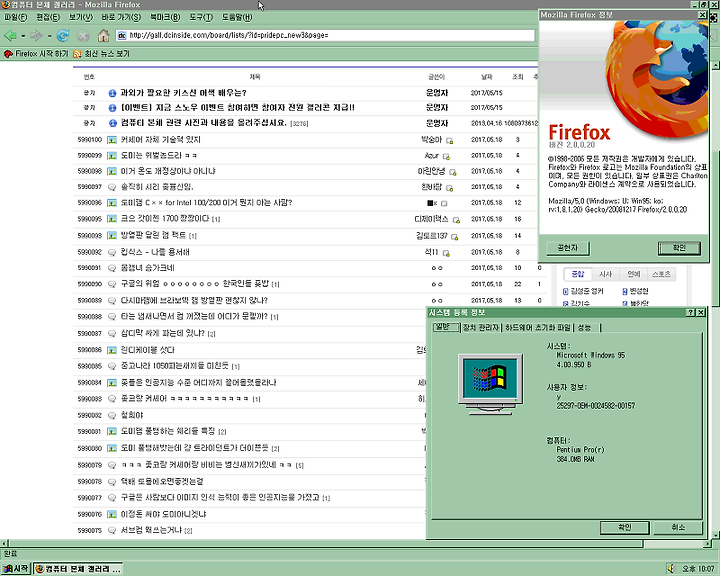Go to the home page via Home icon
720x576 pixels.
point(104,35)
